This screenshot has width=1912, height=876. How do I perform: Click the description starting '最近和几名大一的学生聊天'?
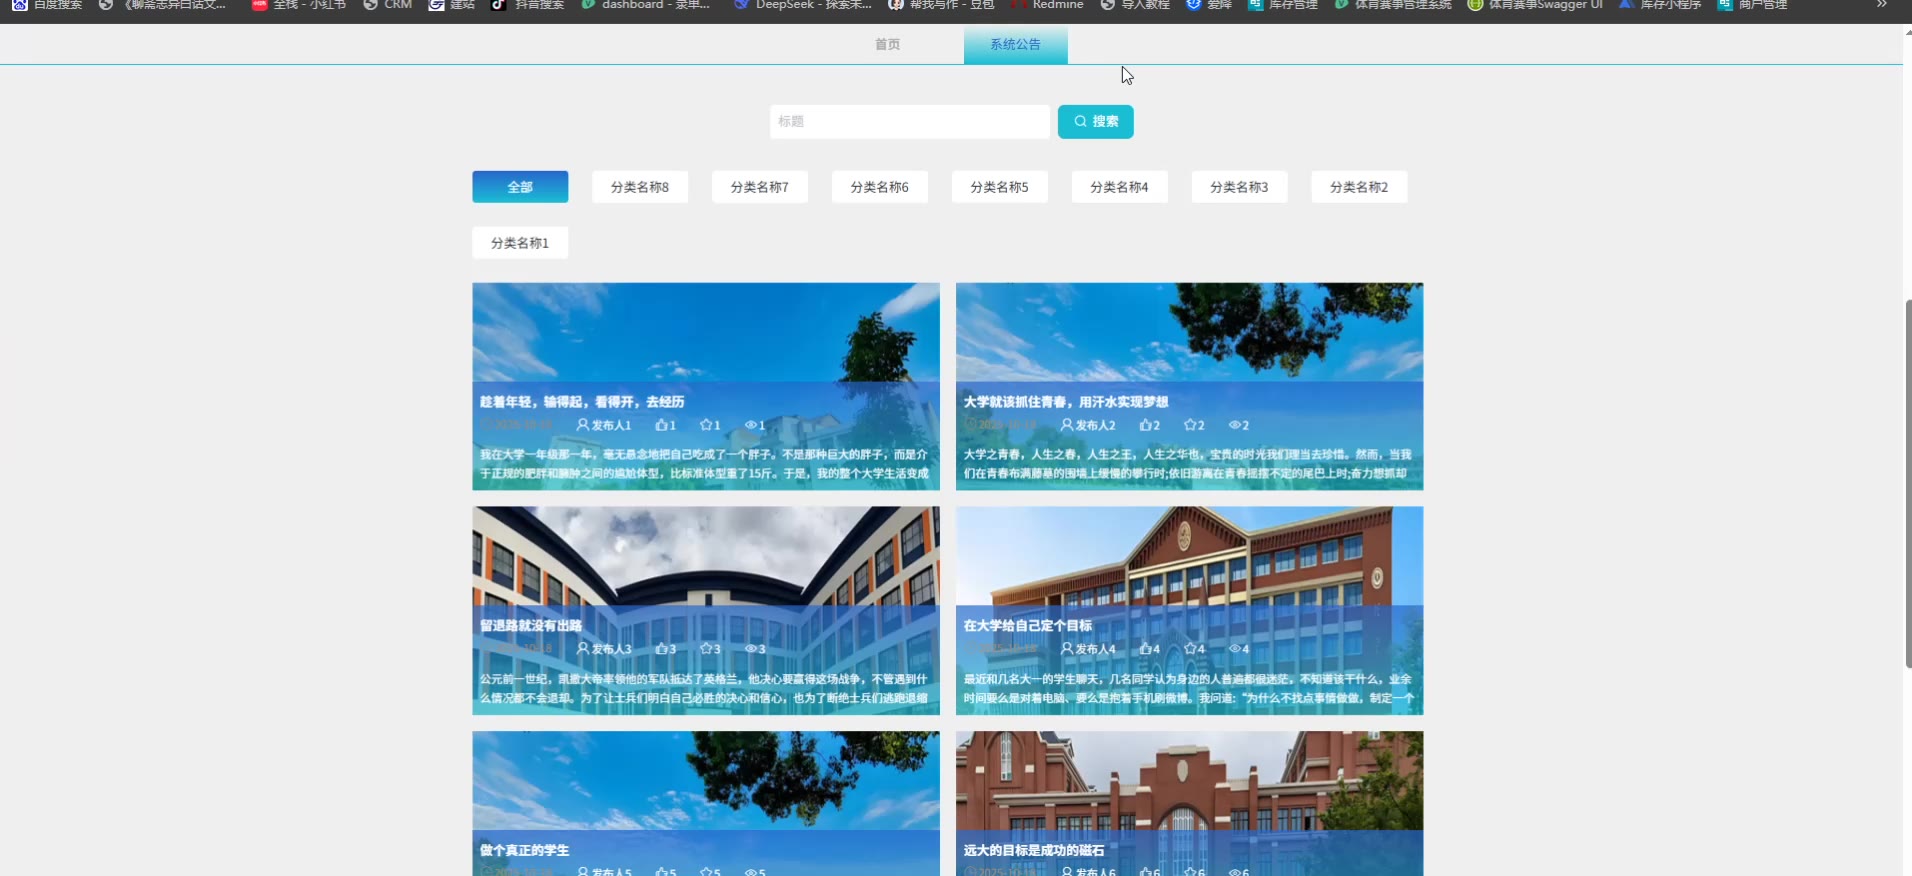[1188, 688]
